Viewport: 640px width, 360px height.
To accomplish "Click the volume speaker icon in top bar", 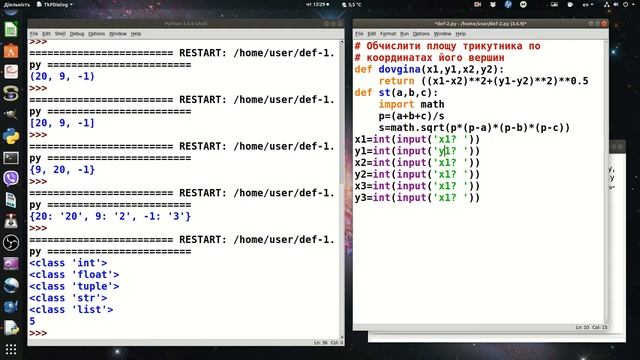I will (x=616, y=4).
